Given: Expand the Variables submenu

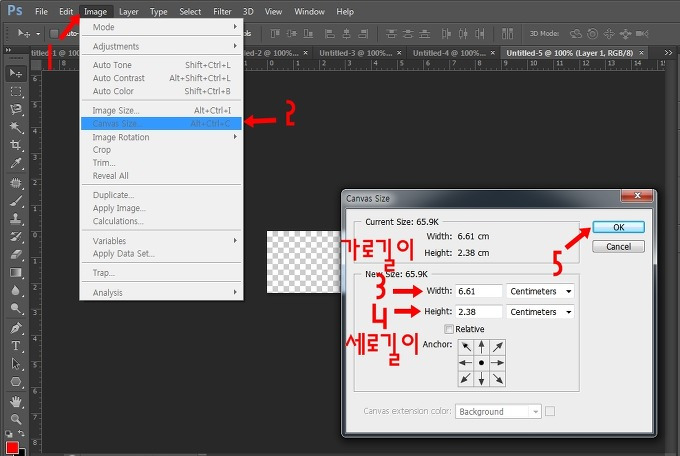Looking at the screenshot, I should [161, 241].
